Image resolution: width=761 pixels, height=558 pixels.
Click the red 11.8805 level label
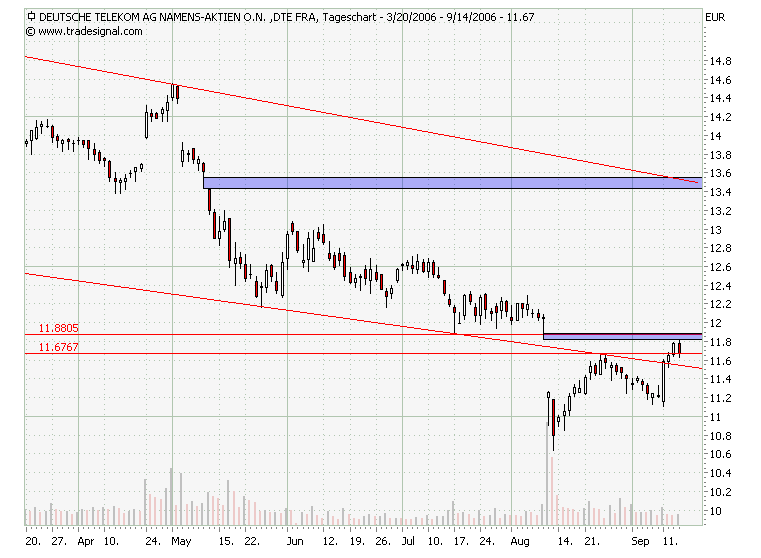58,328
